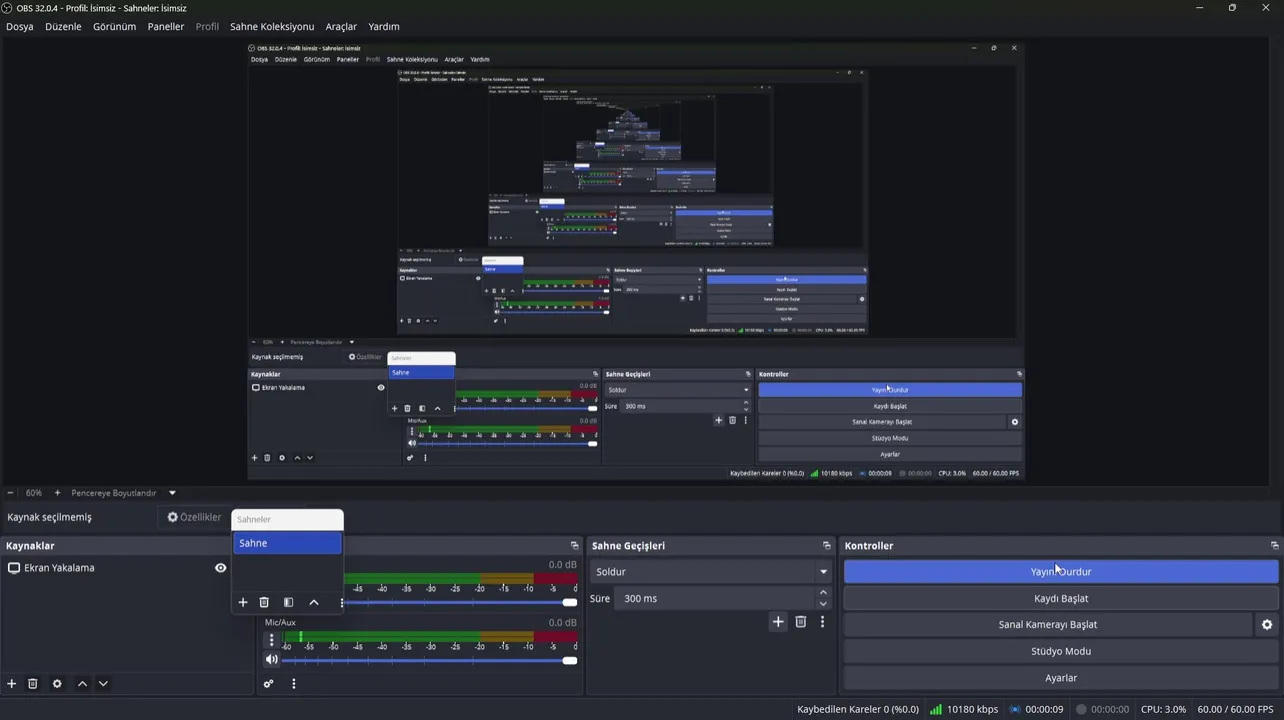The width and height of the screenshot is (1284, 720).
Task: Click Sanal Kamerayı Başlat
Action: (x=1048, y=625)
